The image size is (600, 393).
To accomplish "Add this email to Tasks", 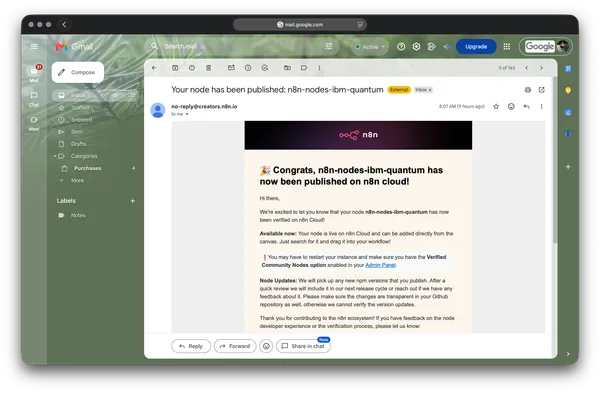I will (265, 68).
